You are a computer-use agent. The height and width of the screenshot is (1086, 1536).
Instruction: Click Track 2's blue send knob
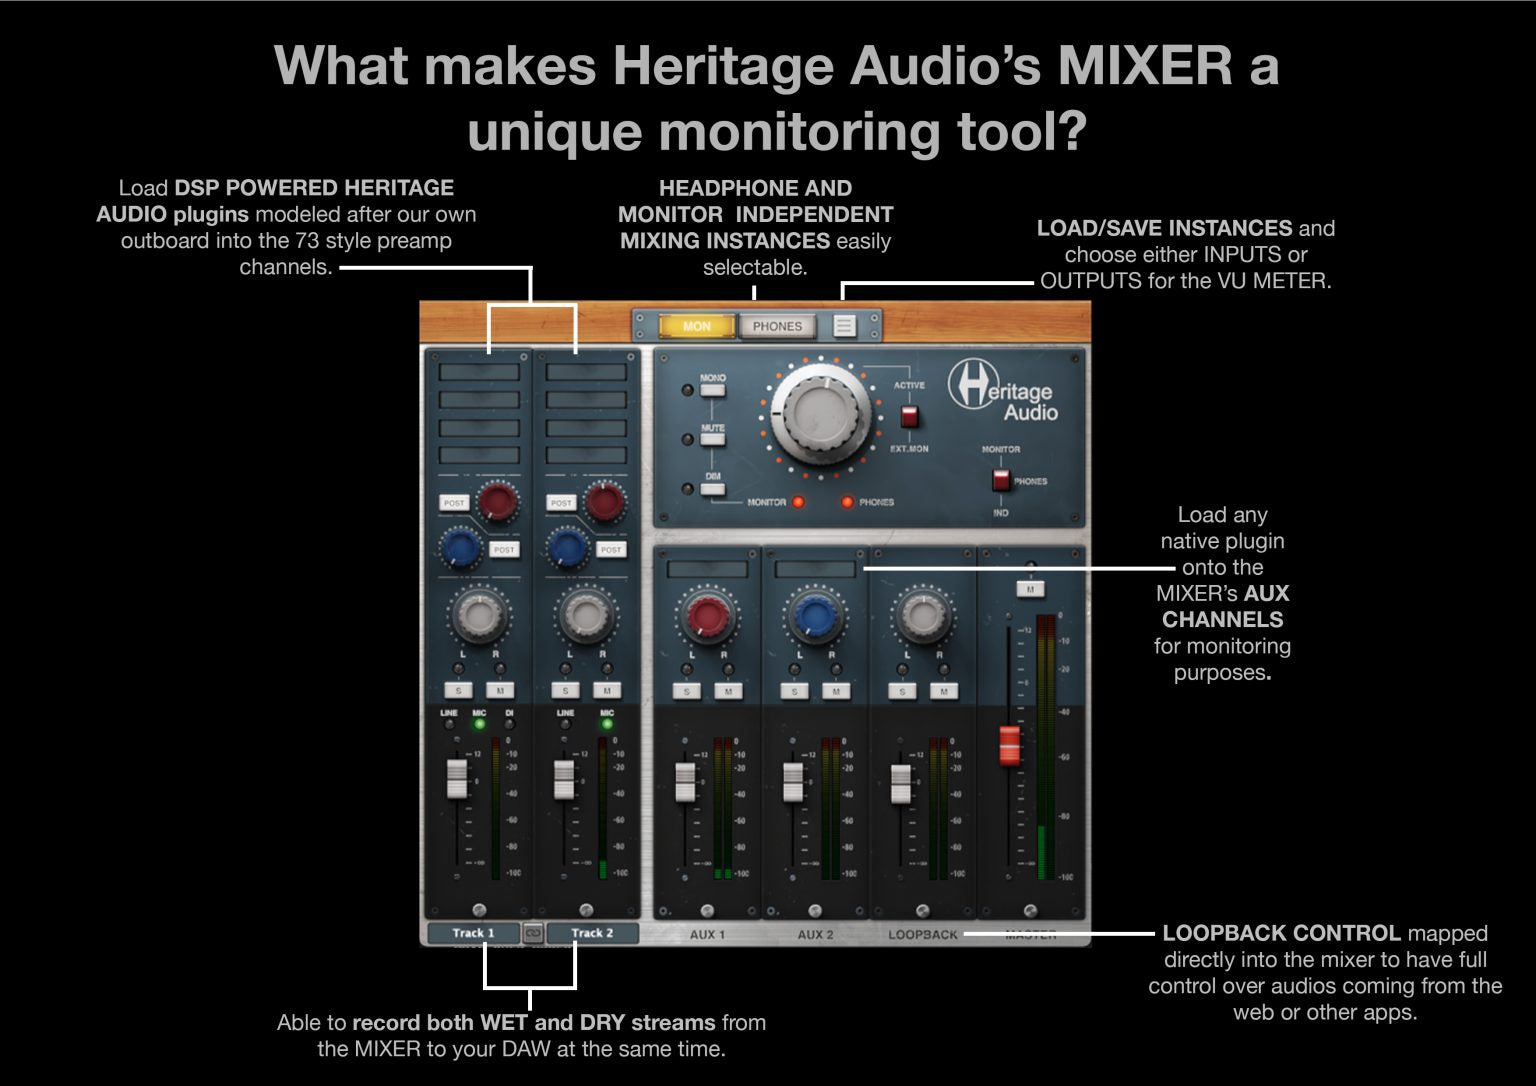pos(567,548)
